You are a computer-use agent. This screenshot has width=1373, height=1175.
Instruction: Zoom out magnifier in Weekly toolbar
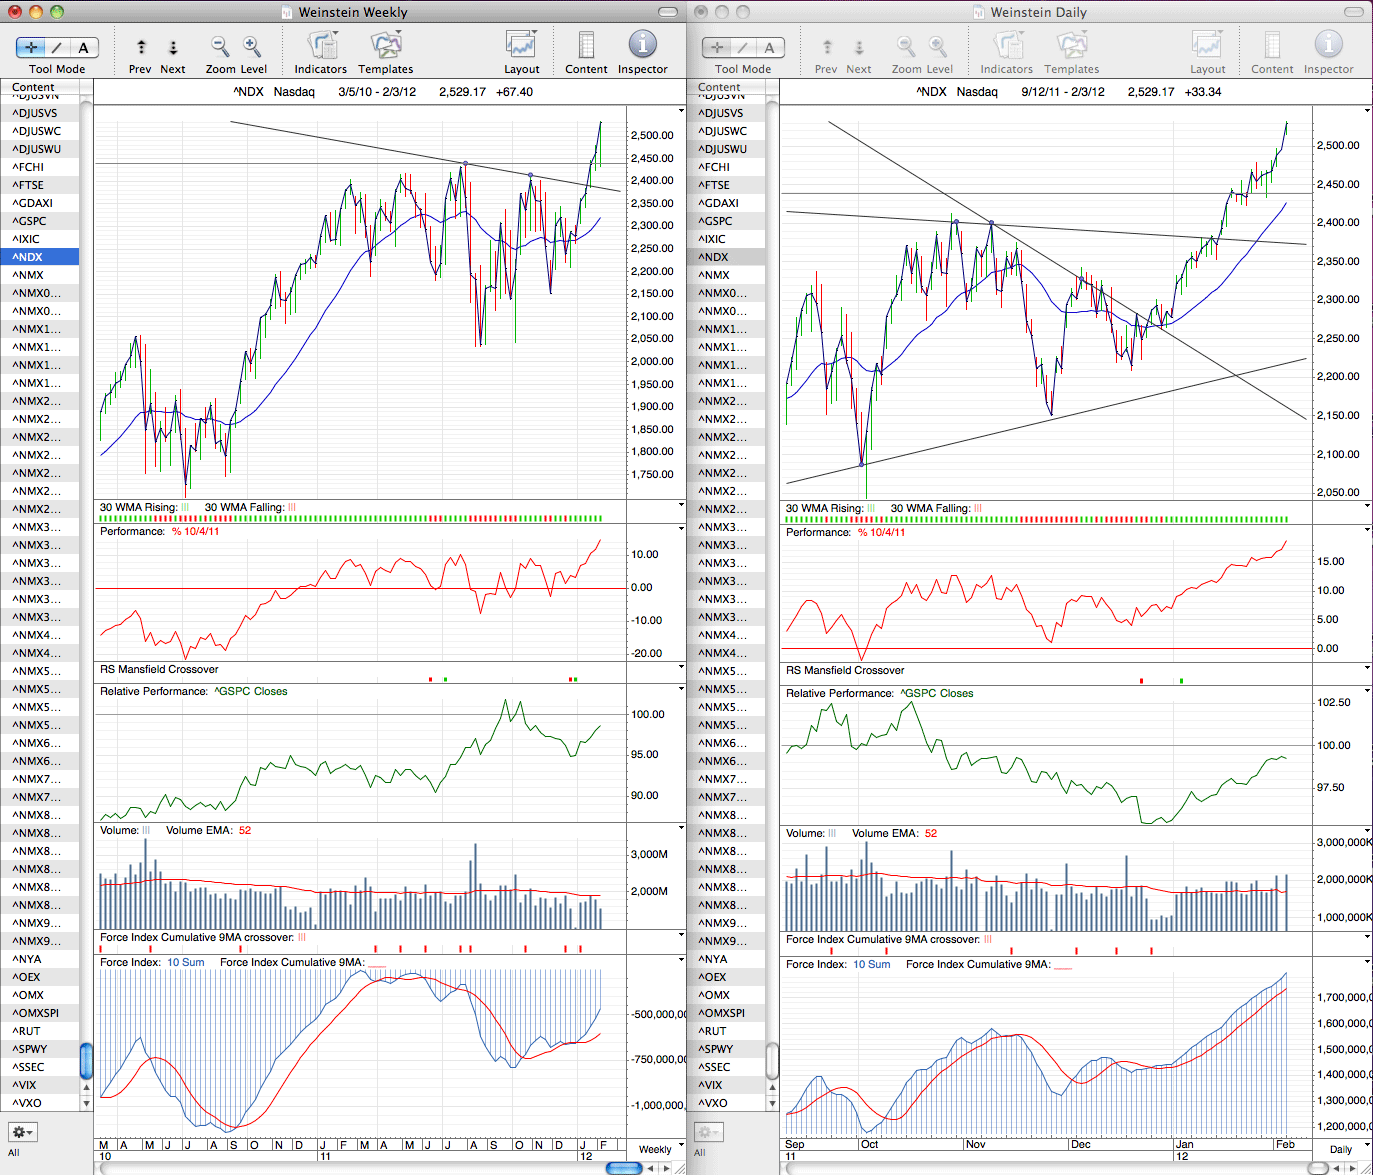coord(220,46)
